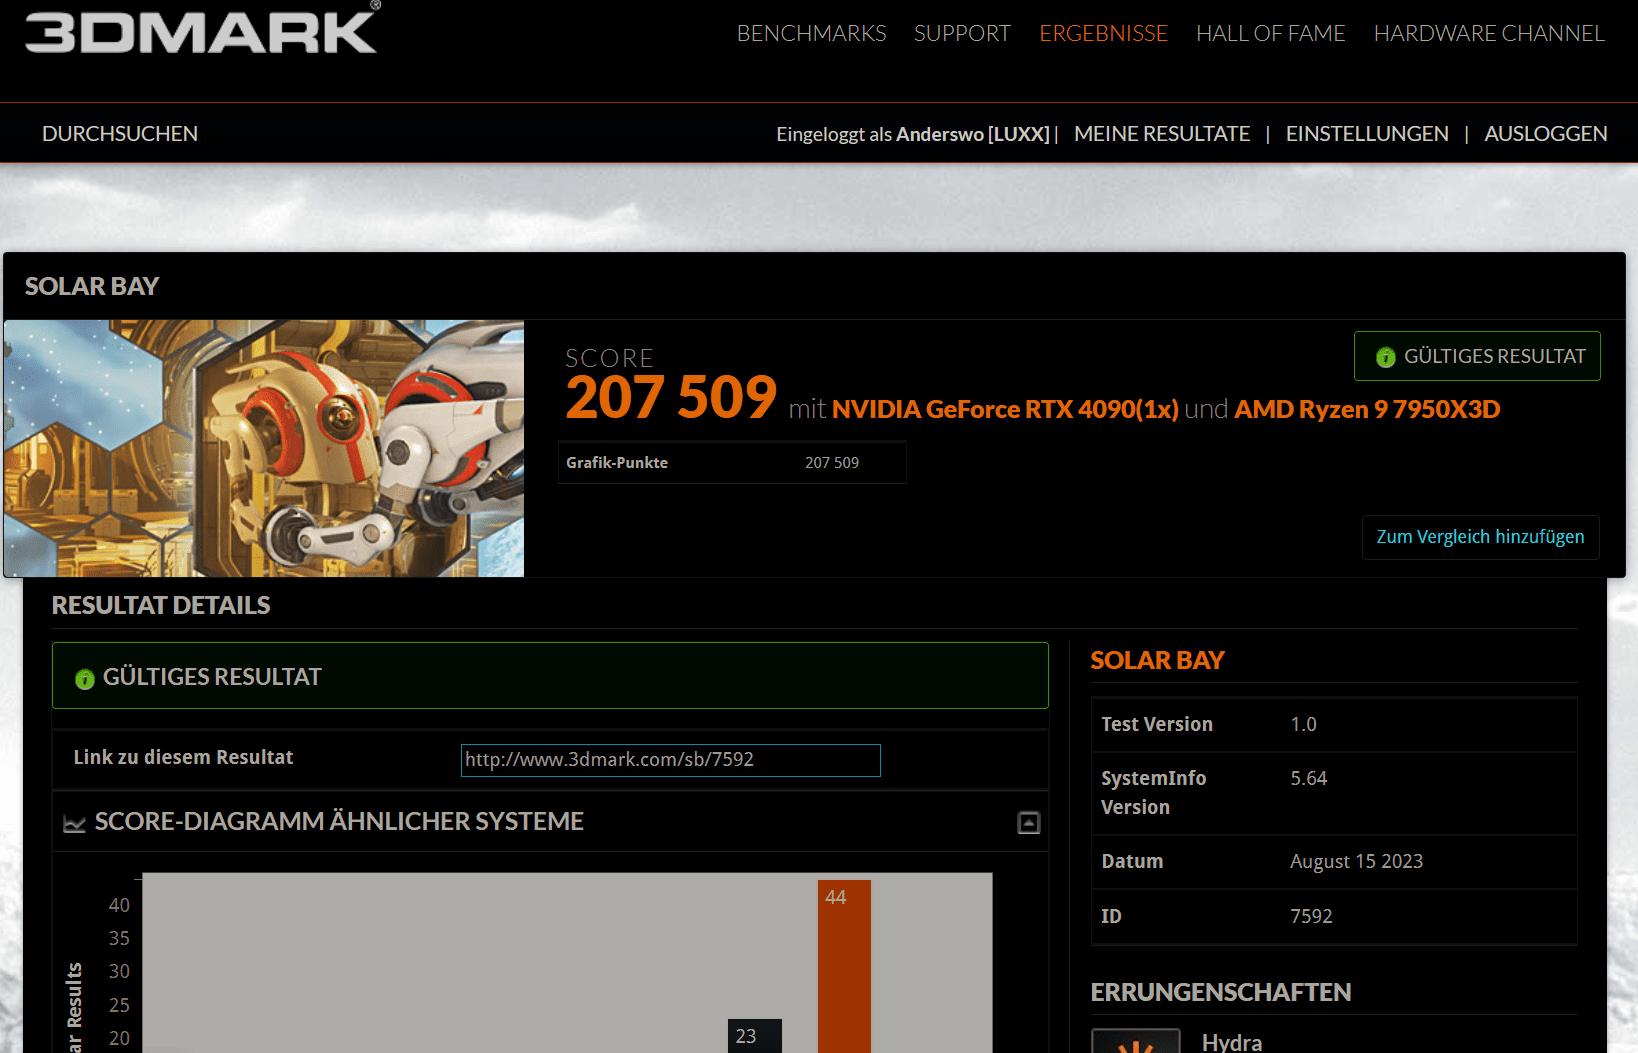The width and height of the screenshot is (1638, 1053).
Task: Open MEINE RESULTATE
Action: tap(1162, 133)
